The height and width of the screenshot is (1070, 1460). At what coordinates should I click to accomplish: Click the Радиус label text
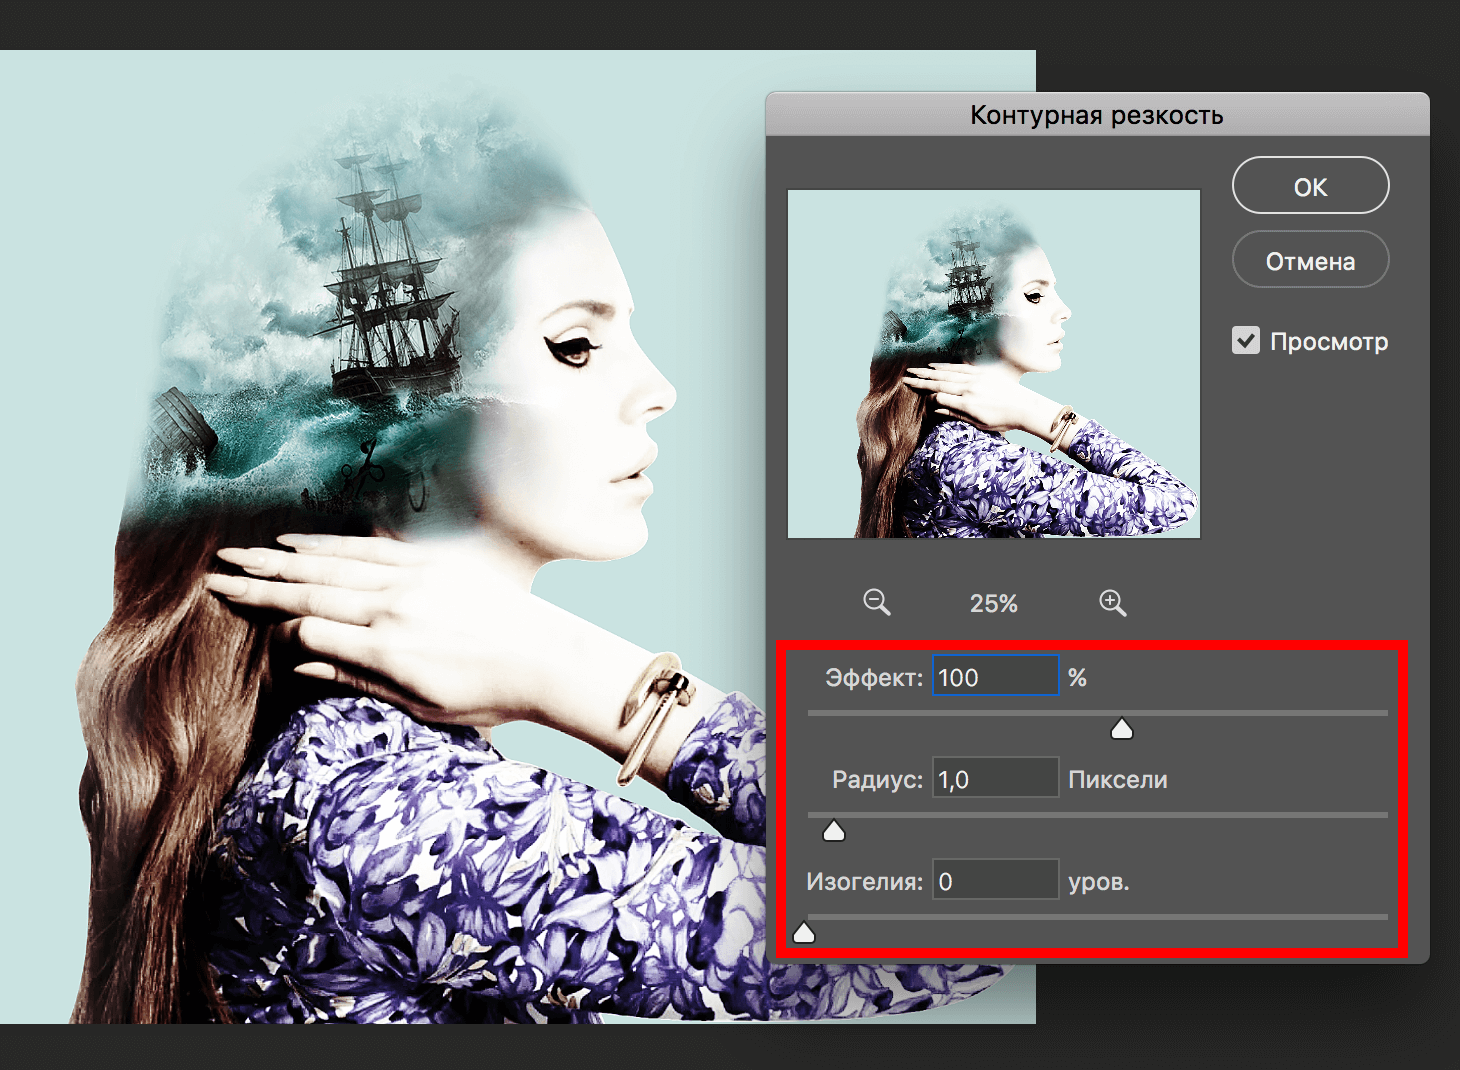click(x=877, y=780)
